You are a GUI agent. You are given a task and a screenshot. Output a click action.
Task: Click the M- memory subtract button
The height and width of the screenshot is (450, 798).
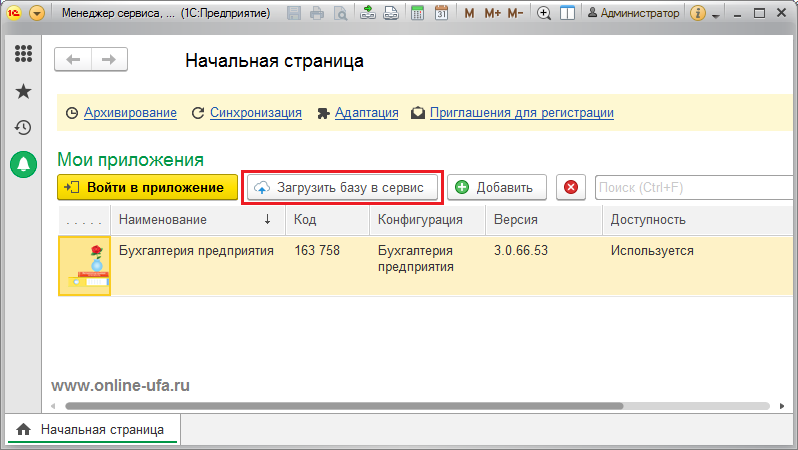[x=516, y=13]
